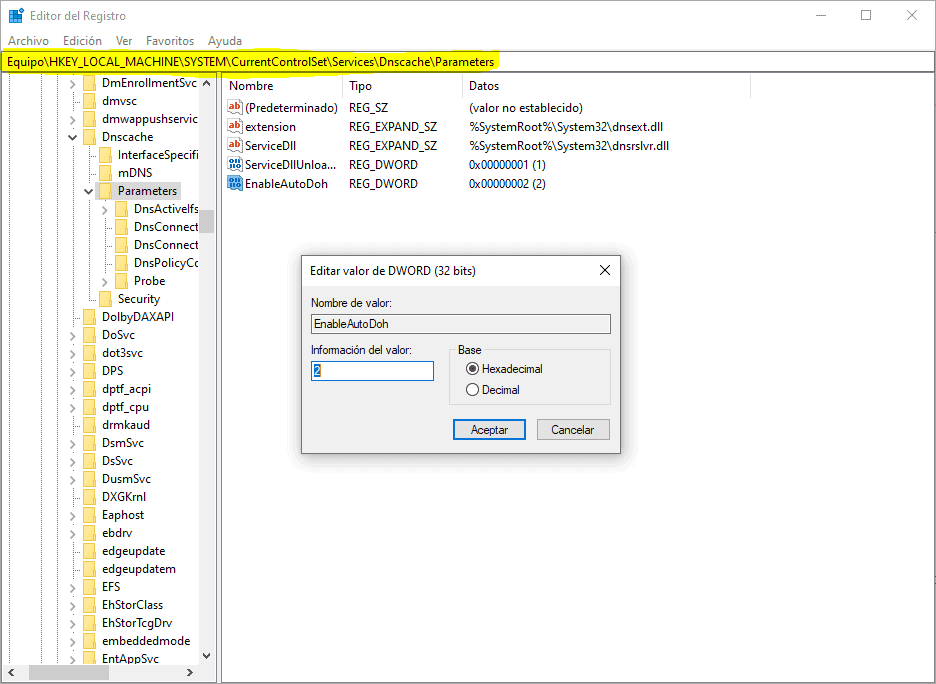Viewport: 936px width, 684px height.
Task: Click the (Predeterminado) string value icon
Action: [235, 107]
